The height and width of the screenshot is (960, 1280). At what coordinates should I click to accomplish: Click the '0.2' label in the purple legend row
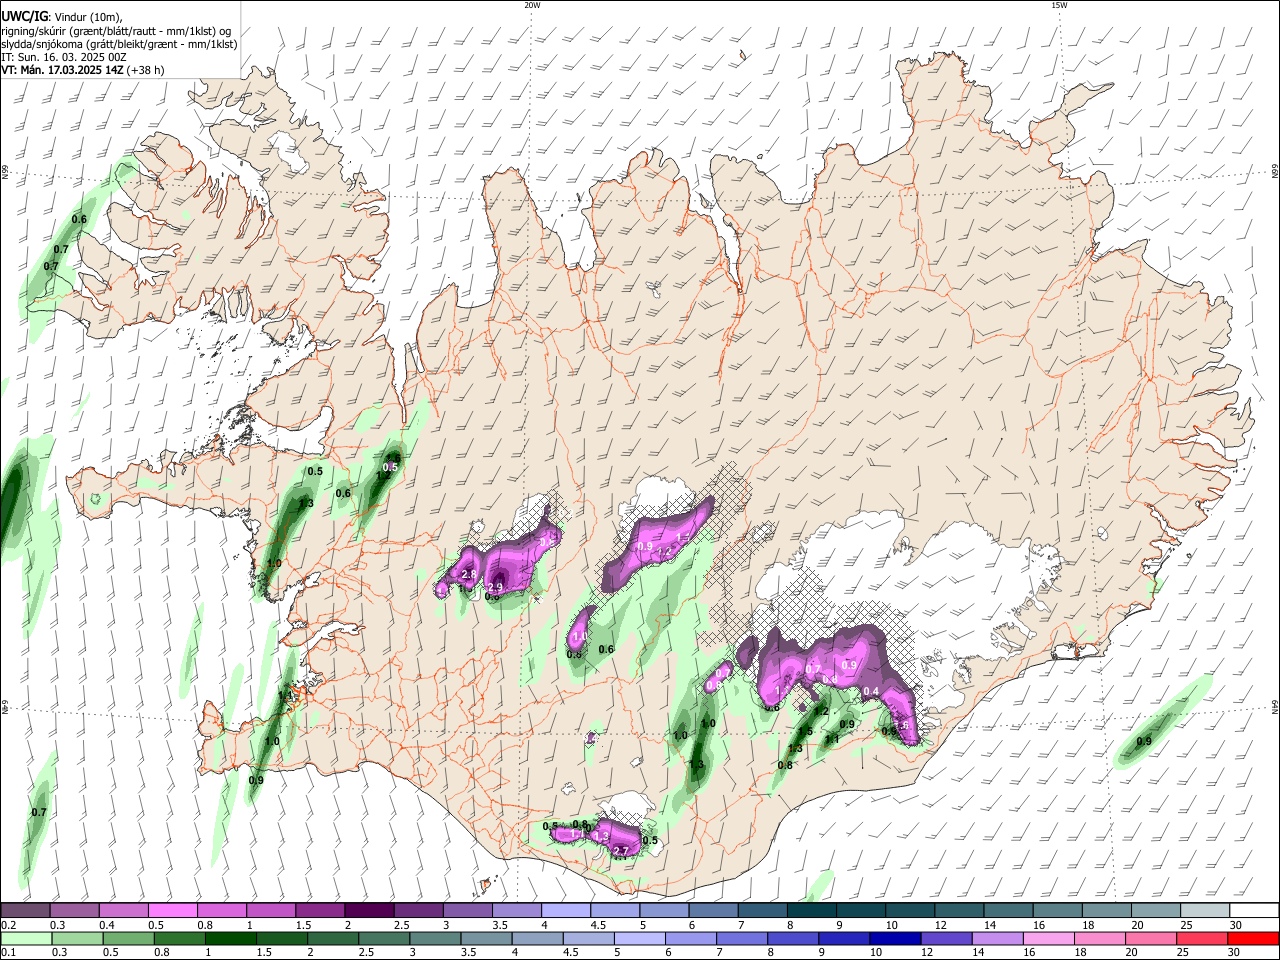point(7,925)
